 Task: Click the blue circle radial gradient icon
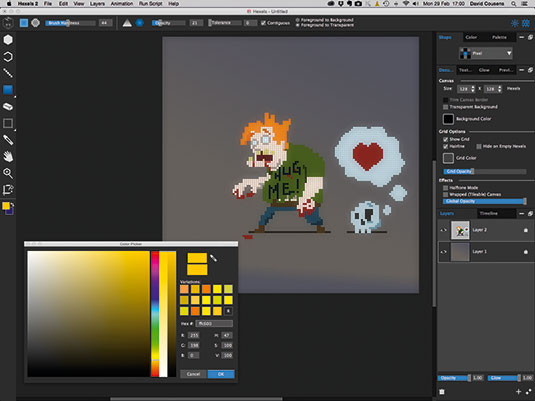click(140, 23)
